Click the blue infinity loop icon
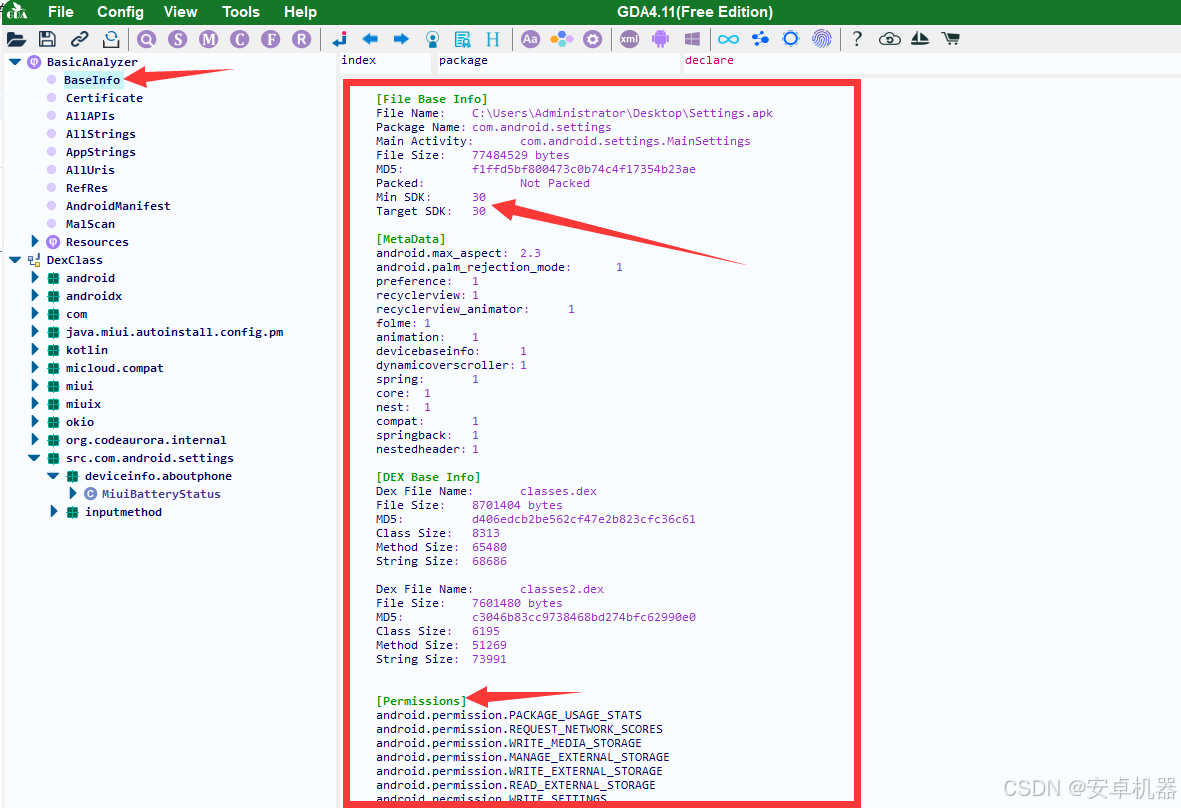 tap(728, 39)
